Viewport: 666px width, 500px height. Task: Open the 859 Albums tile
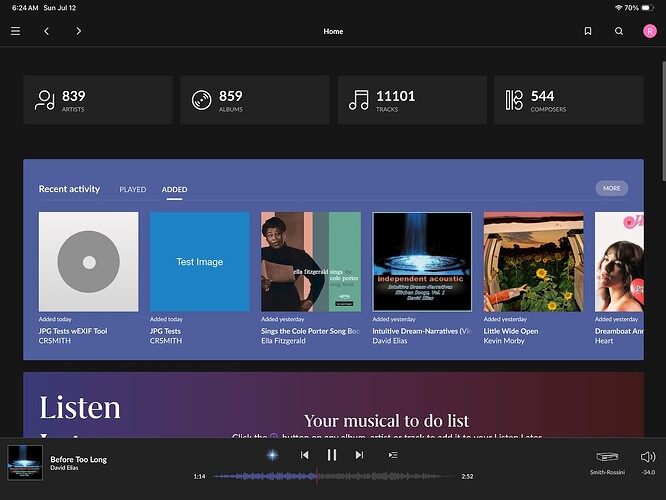pos(255,100)
